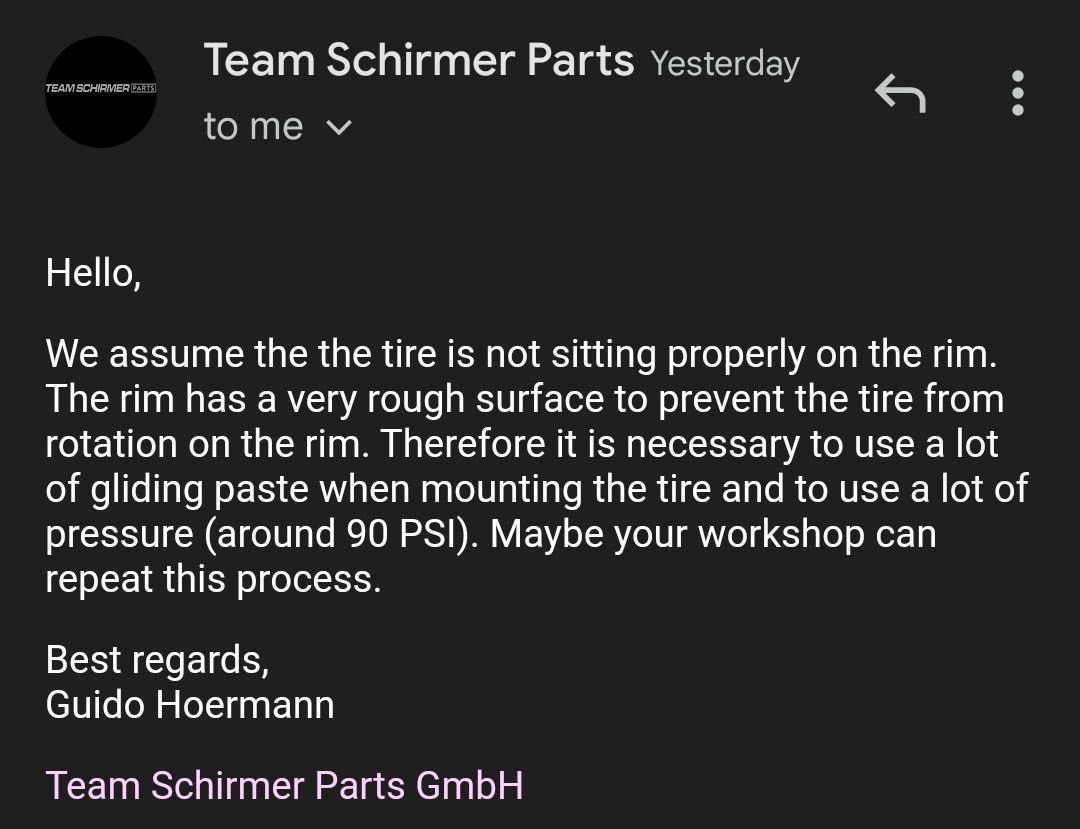This screenshot has width=1080, height=829.
Task: Click the "Hello," greeting line
Action: 93,273
